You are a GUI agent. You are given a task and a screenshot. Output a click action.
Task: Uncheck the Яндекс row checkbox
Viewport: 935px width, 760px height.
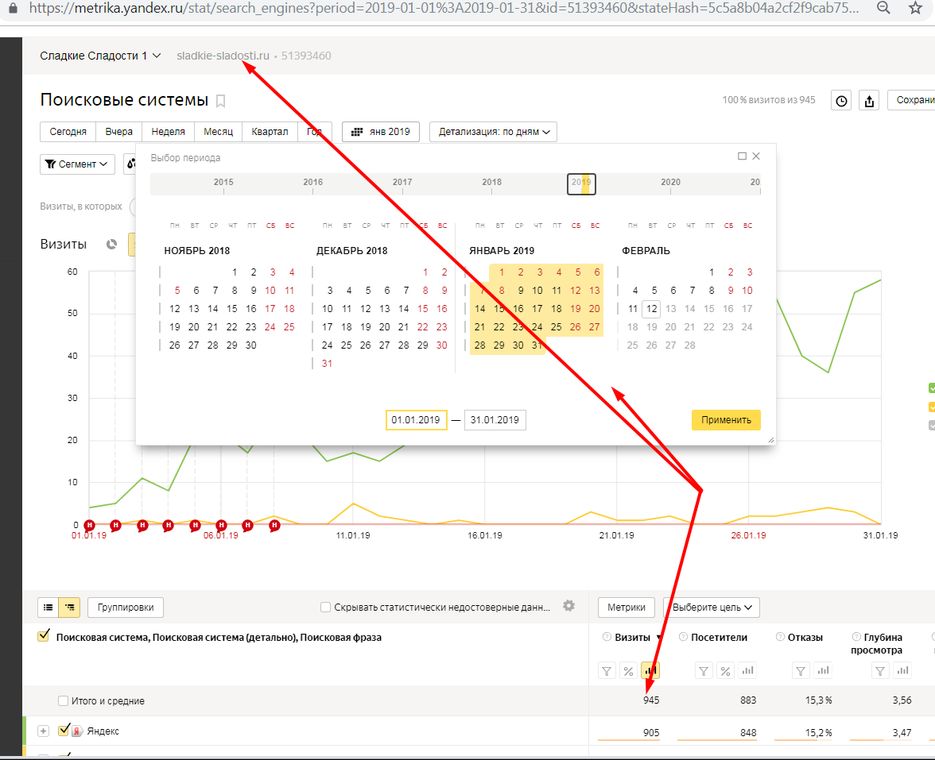[64, 730]
